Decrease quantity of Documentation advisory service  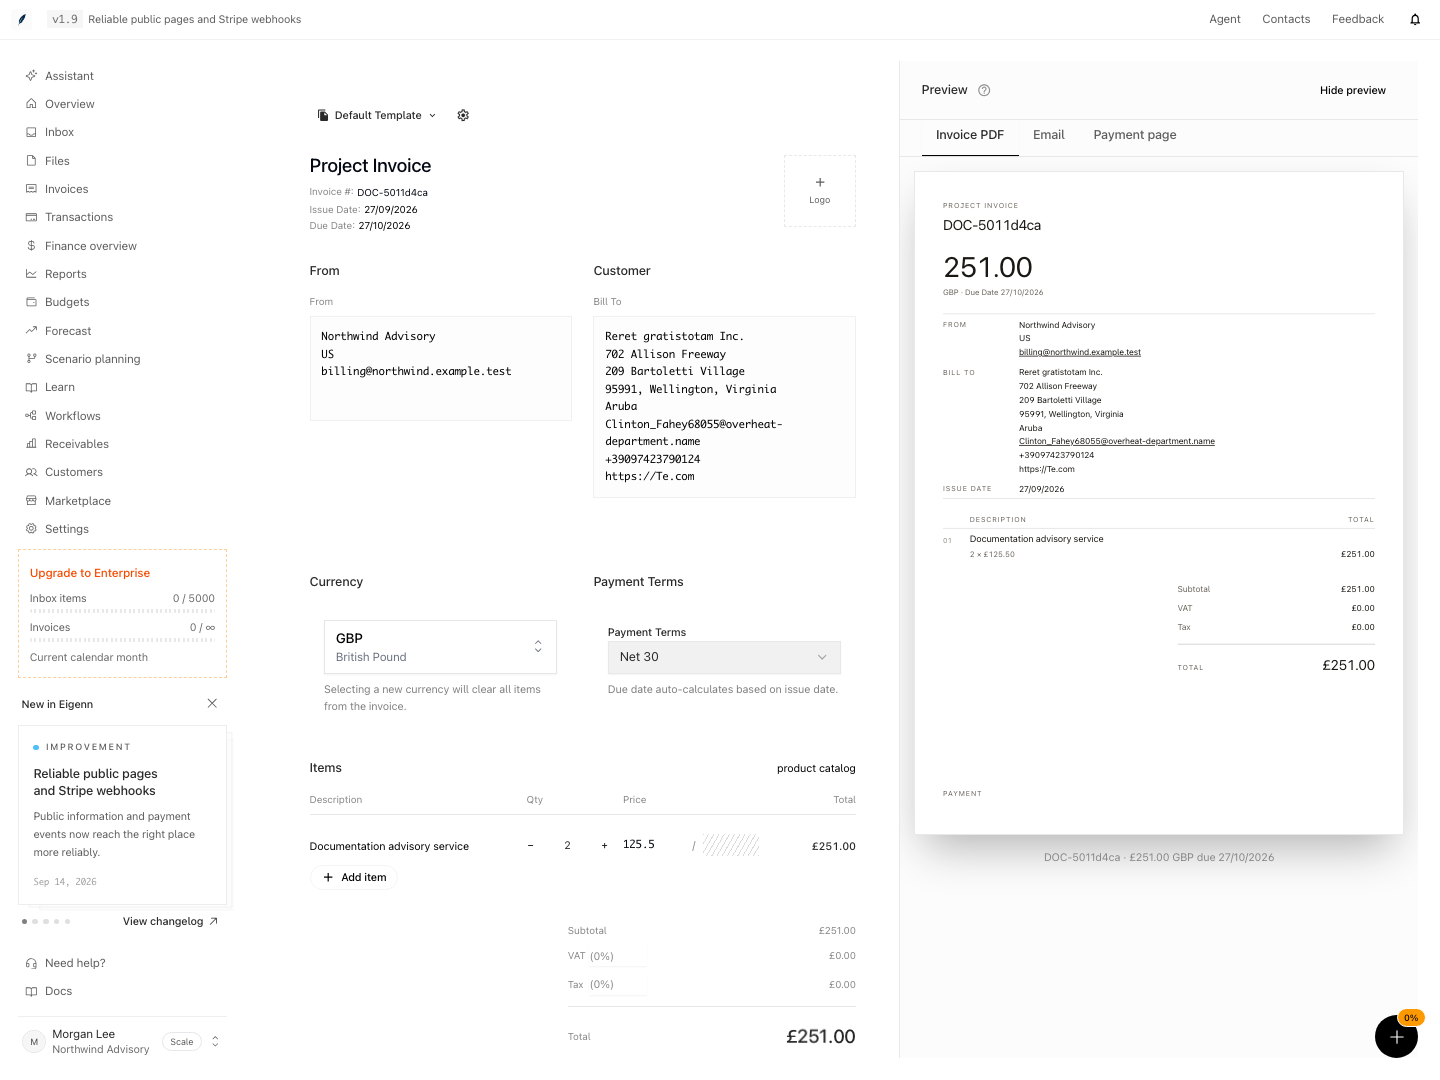[530, 846]
